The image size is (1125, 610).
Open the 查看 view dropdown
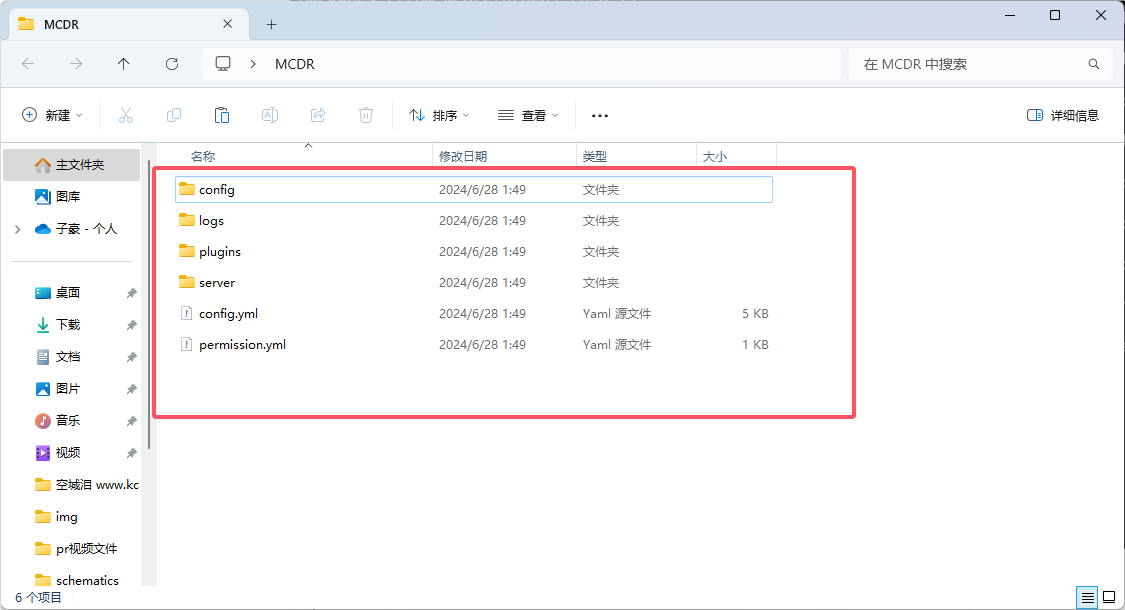pyautogui.click(x=528, y=115)
